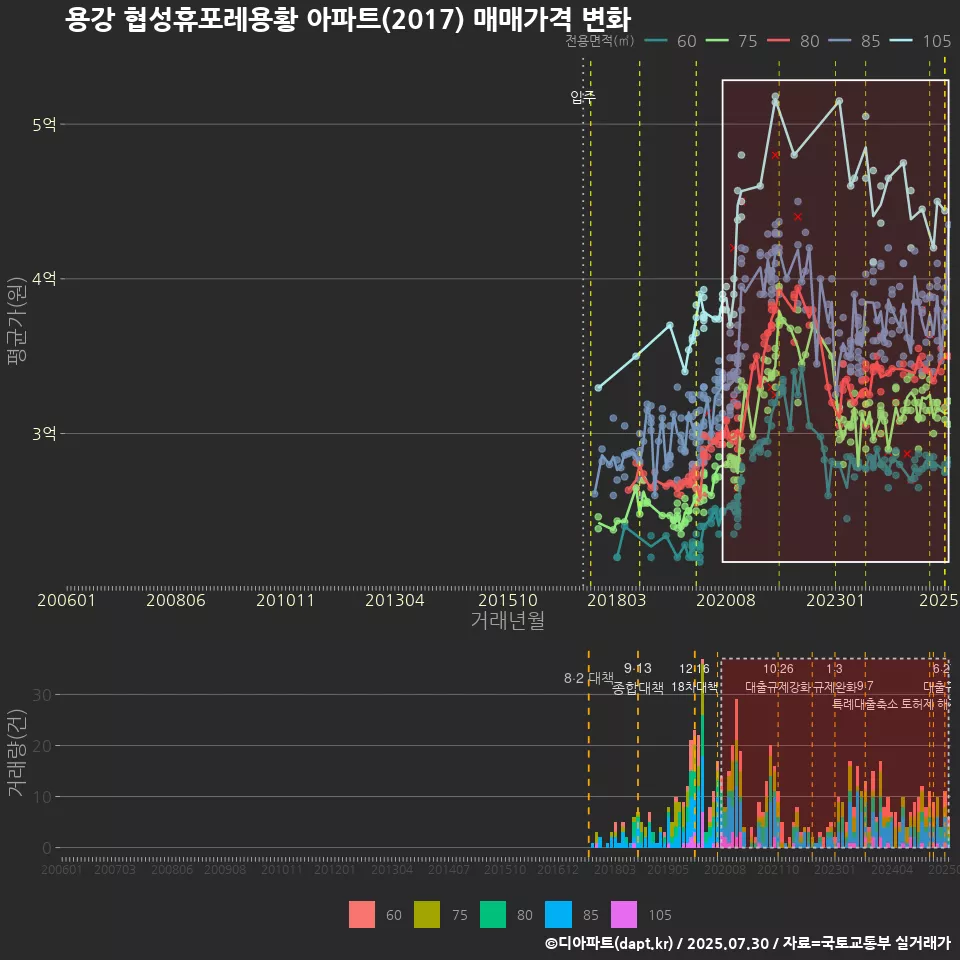Click the red line swatch for 80 in top legend

(779, 41)
